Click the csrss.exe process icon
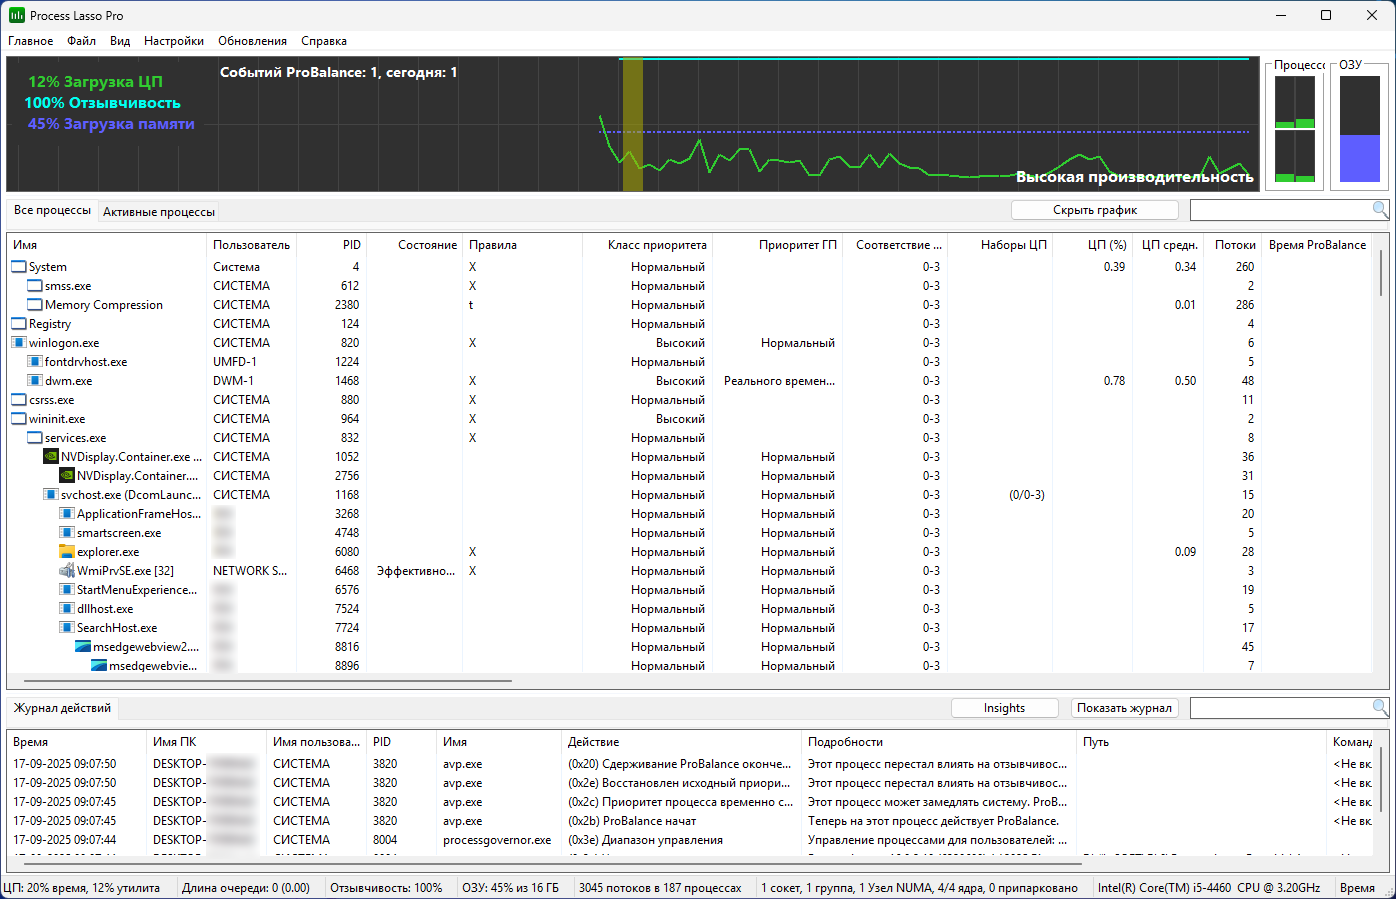Image resolution: width=1396 pixels, height=899 pixels. (x=19, y=400)
